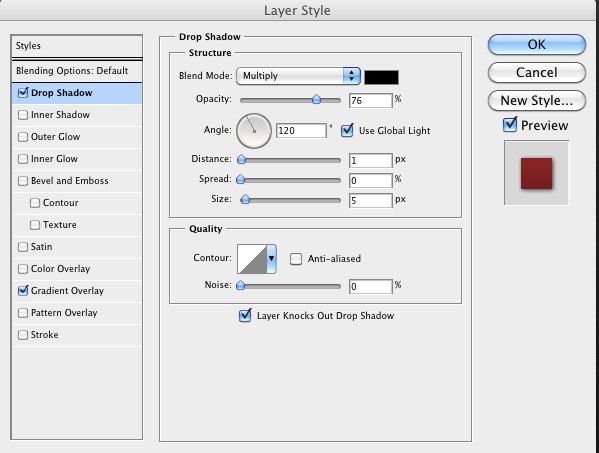Open the Blend Mode Multiply dropdown
This screenshot has width=599, height=453.
point(298,76)
